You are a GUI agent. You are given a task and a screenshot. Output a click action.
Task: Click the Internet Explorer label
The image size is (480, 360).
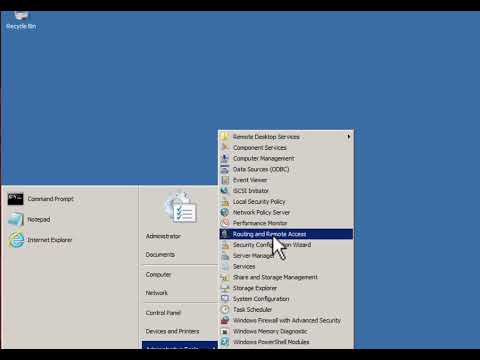pyautogui.click(x=50, y=240)
